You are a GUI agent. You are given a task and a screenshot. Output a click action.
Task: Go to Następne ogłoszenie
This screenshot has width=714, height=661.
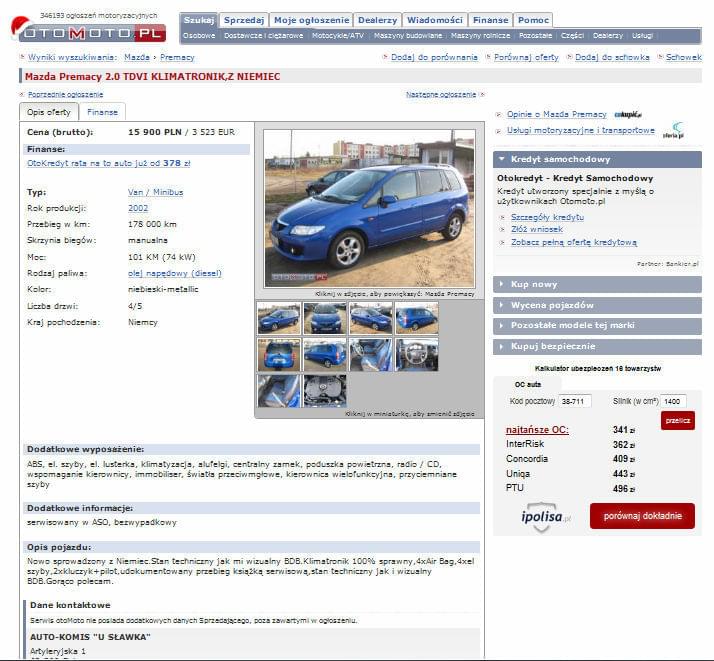pos(441,94)
